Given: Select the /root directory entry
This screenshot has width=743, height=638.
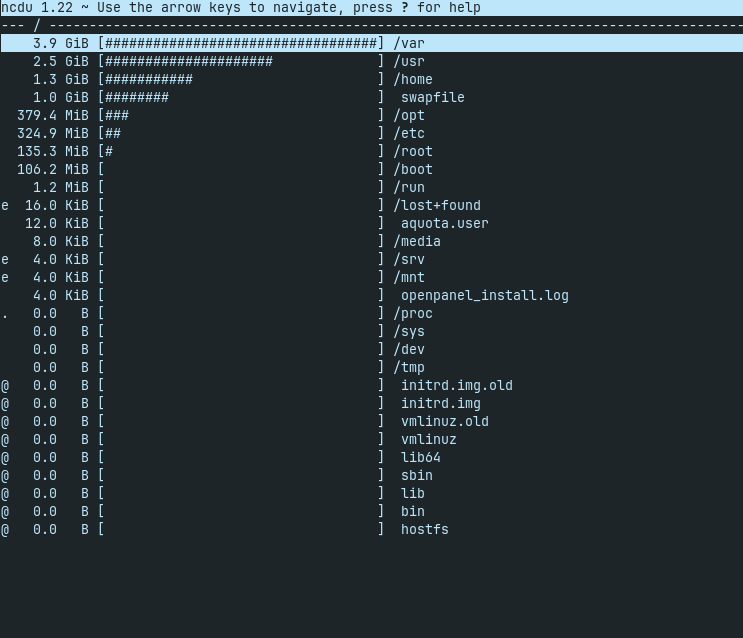Looking at the screenshot, I should tap(372, 151).
